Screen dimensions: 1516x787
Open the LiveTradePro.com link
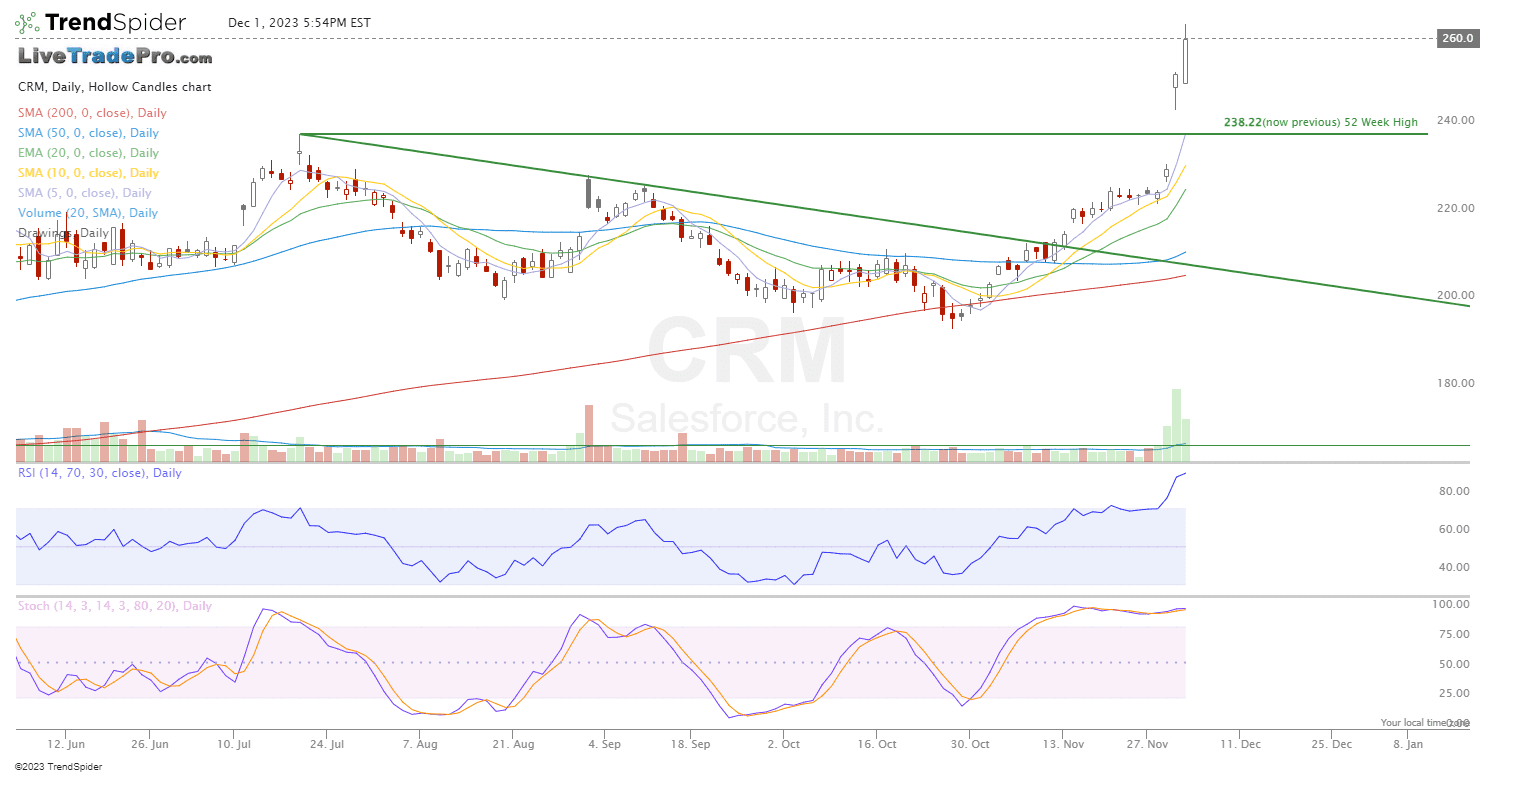pyautogui.click(x=115, y=56)
